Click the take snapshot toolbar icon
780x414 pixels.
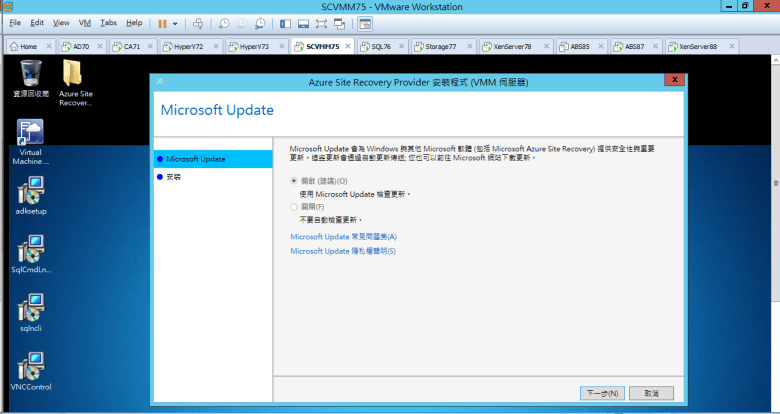coord(223,22)
